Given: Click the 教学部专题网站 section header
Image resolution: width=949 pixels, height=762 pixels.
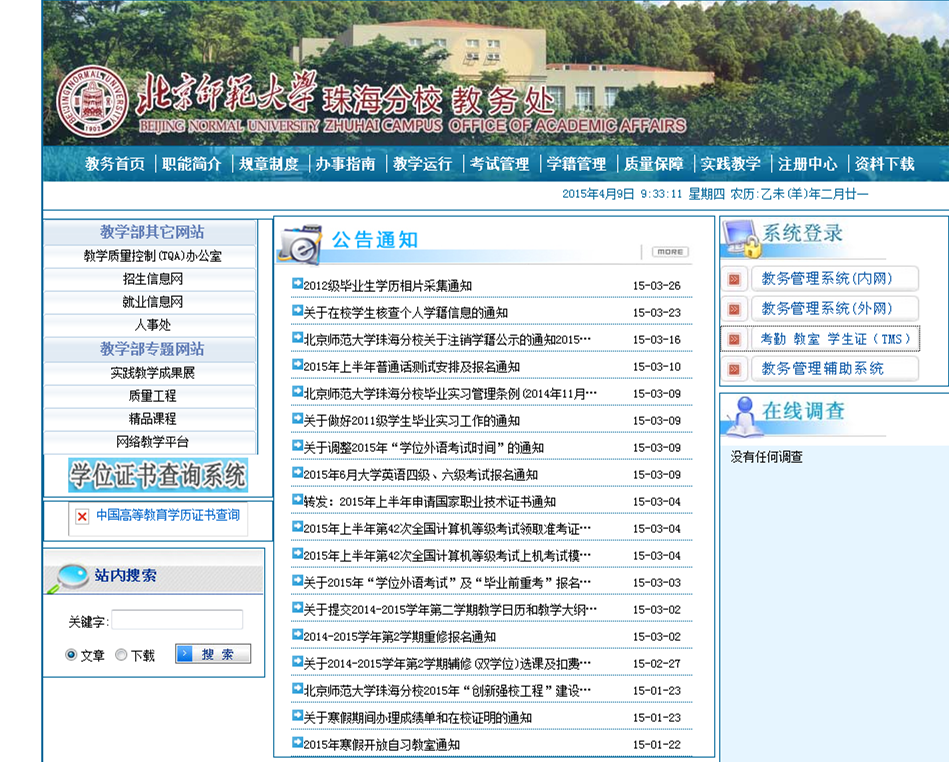Looking at the screenshot, I should (x=152, y=349).
